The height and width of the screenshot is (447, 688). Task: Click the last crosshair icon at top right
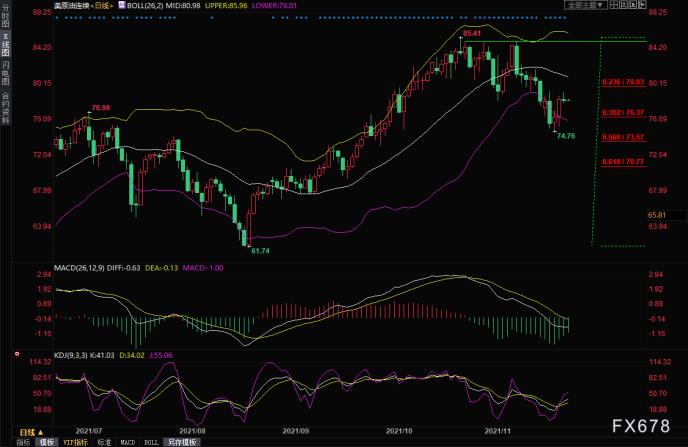(x=642, y=5)
